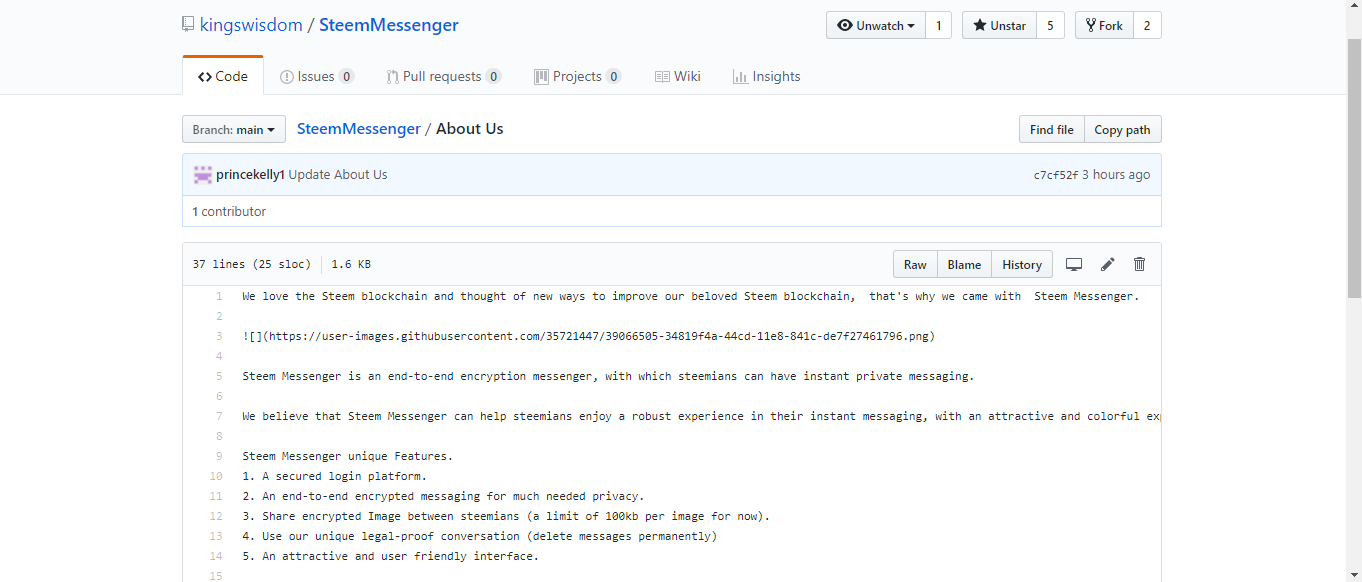The width and height of the screenshot is (1362, 582).
Task: Expand the Branch: main selector
Action: 234,129
